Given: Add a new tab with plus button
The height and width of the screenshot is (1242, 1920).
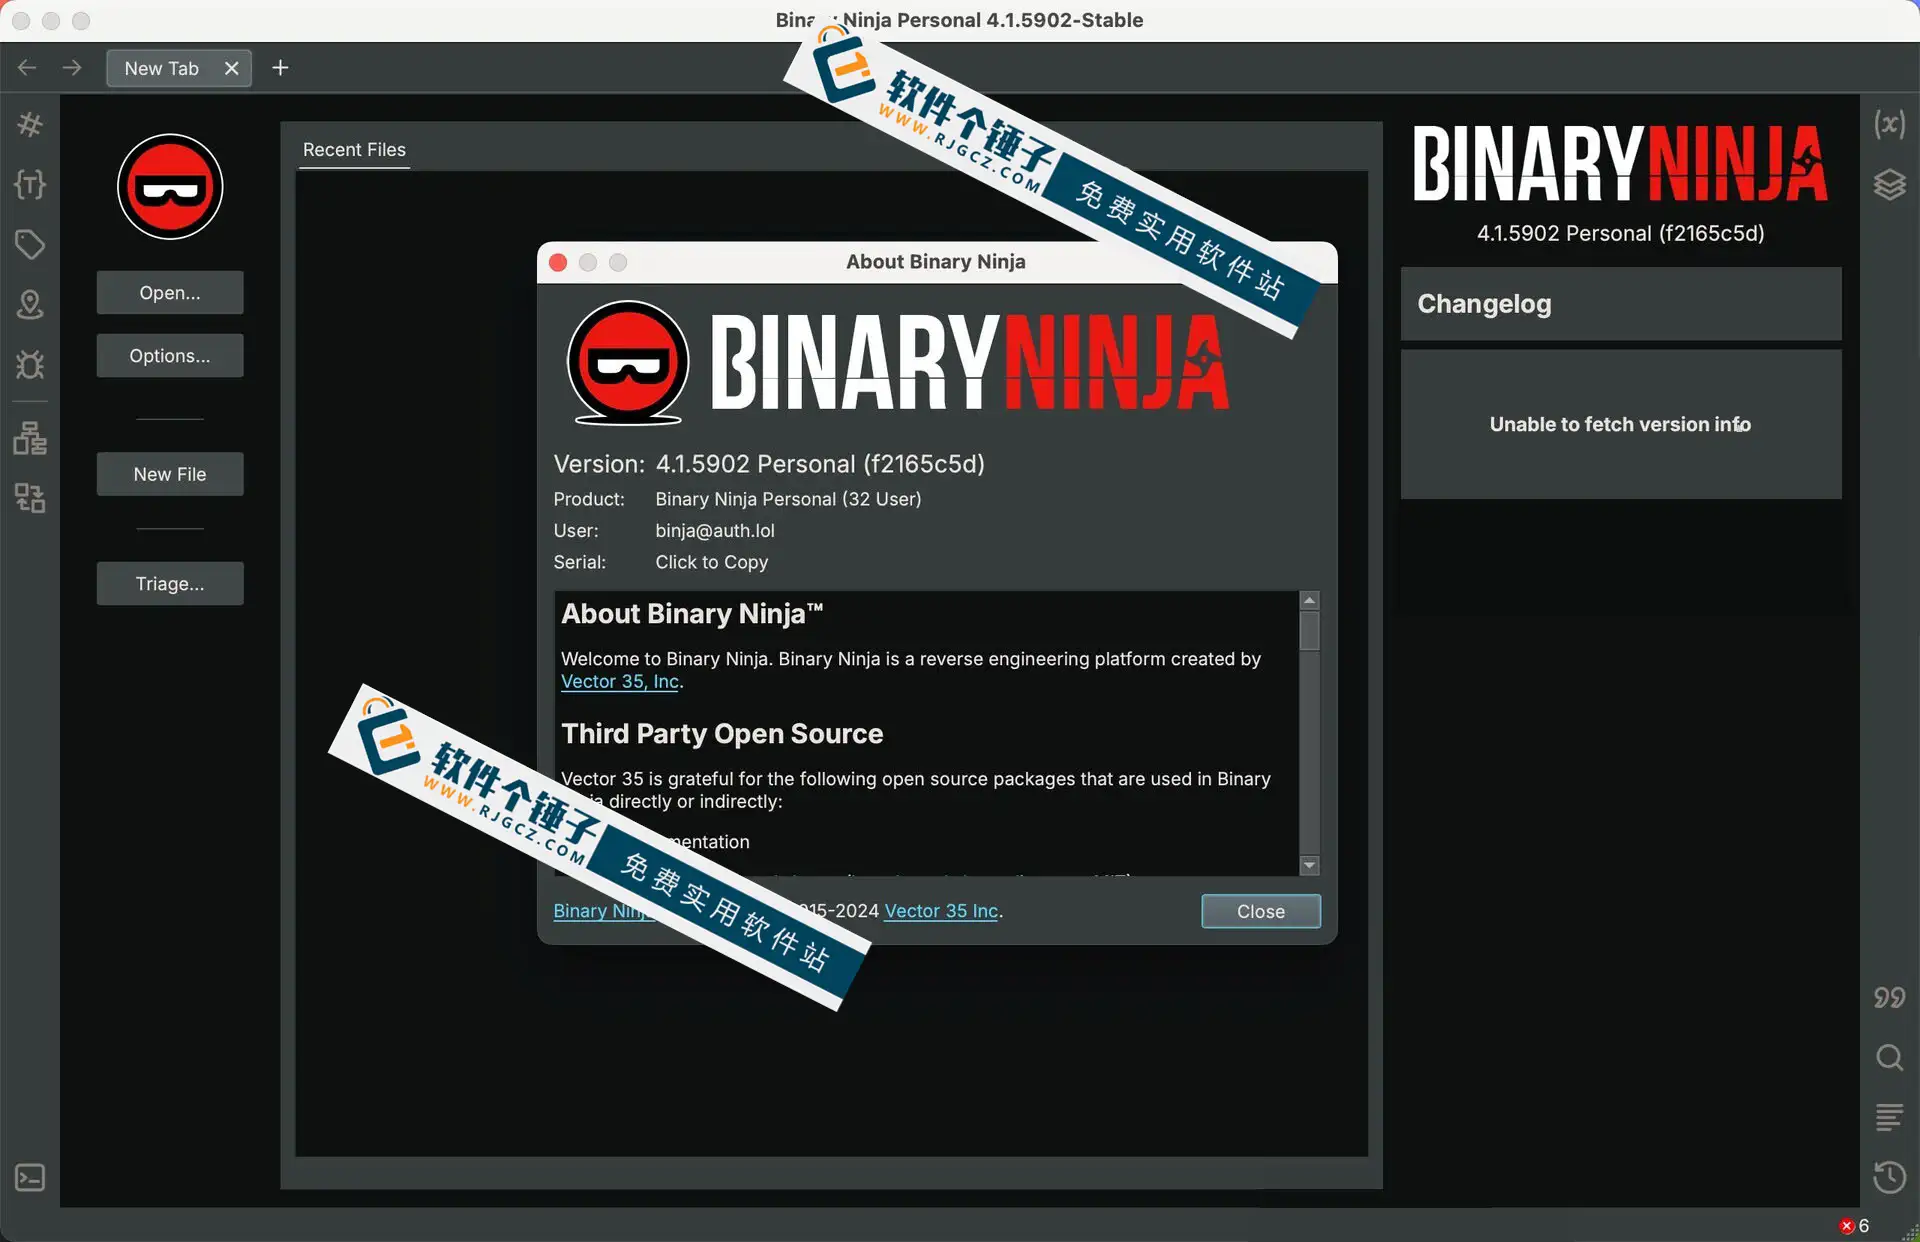Looking at the screenshot, I should pyautogui.click(x=280, y=68).
